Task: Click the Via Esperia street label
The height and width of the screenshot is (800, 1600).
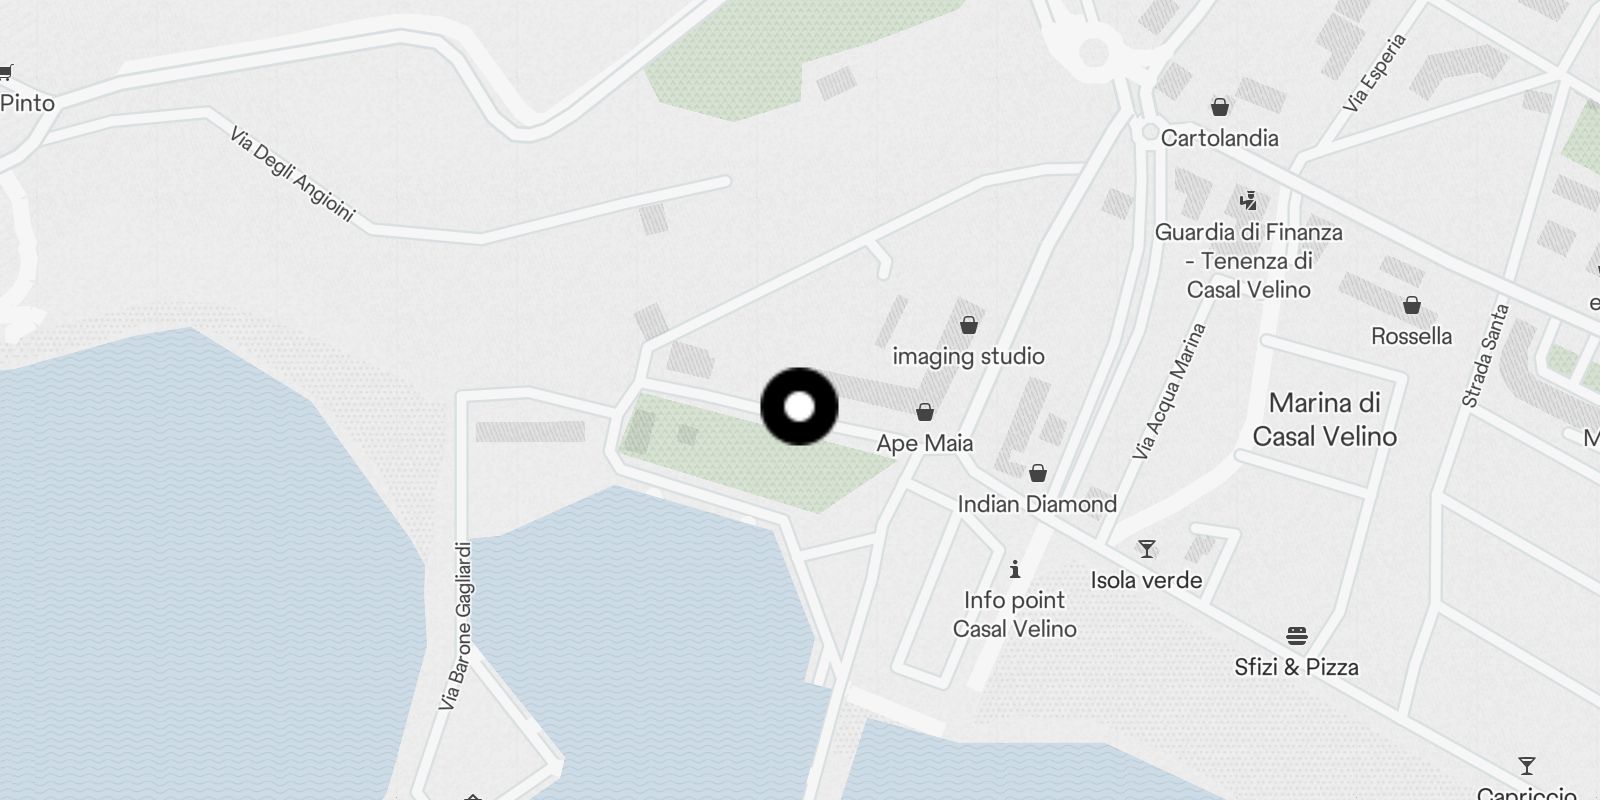Action: click(1375, 72)
